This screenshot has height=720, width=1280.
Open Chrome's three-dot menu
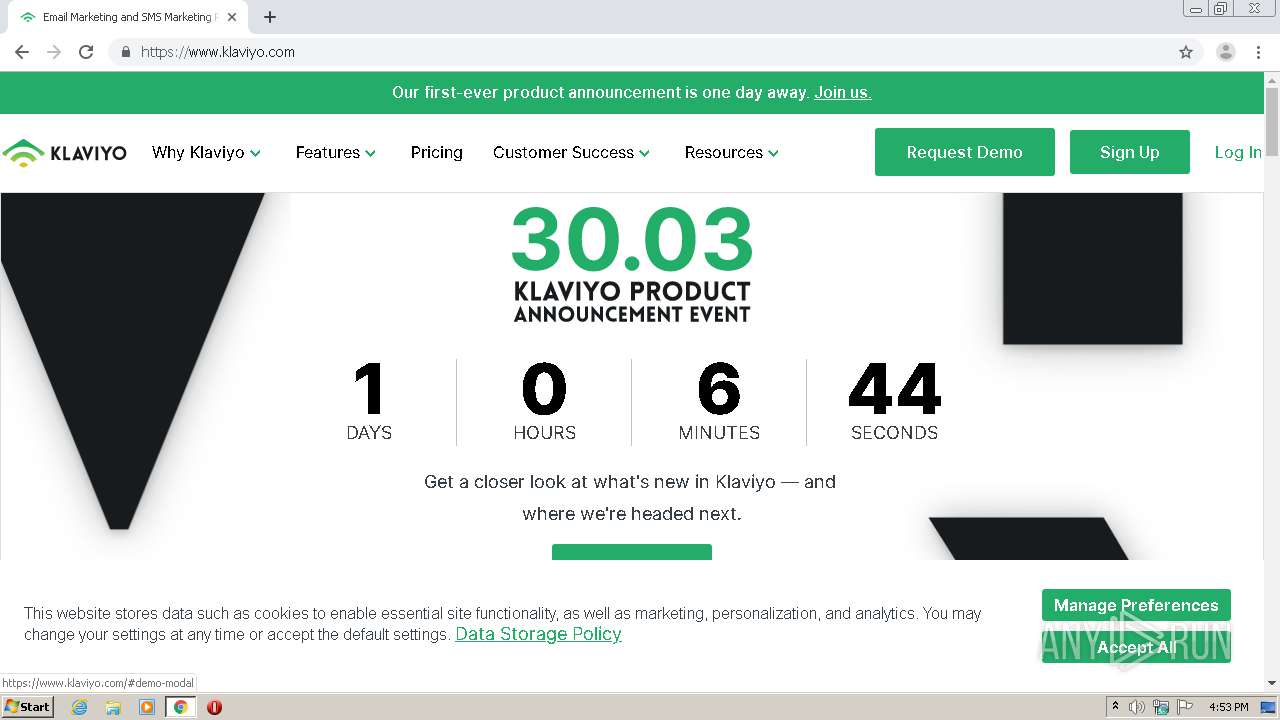[1259, 52]
